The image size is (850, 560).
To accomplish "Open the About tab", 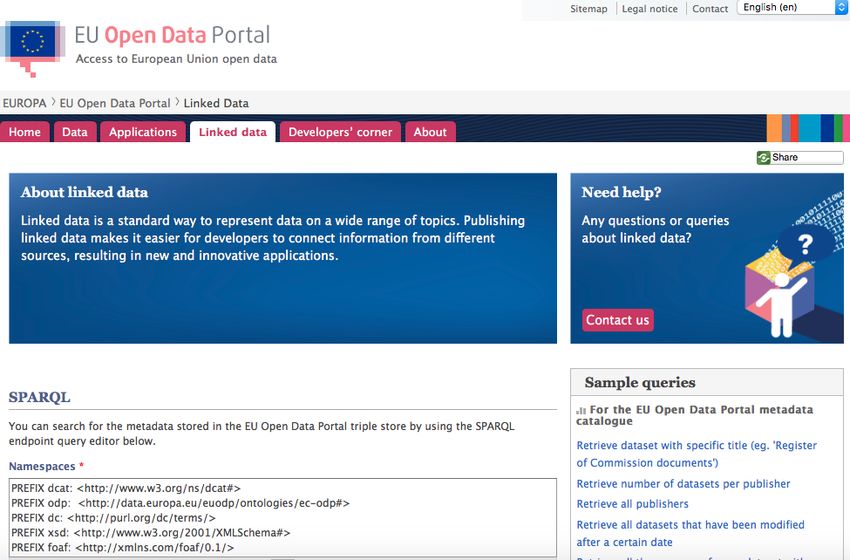I will (430, 132).
